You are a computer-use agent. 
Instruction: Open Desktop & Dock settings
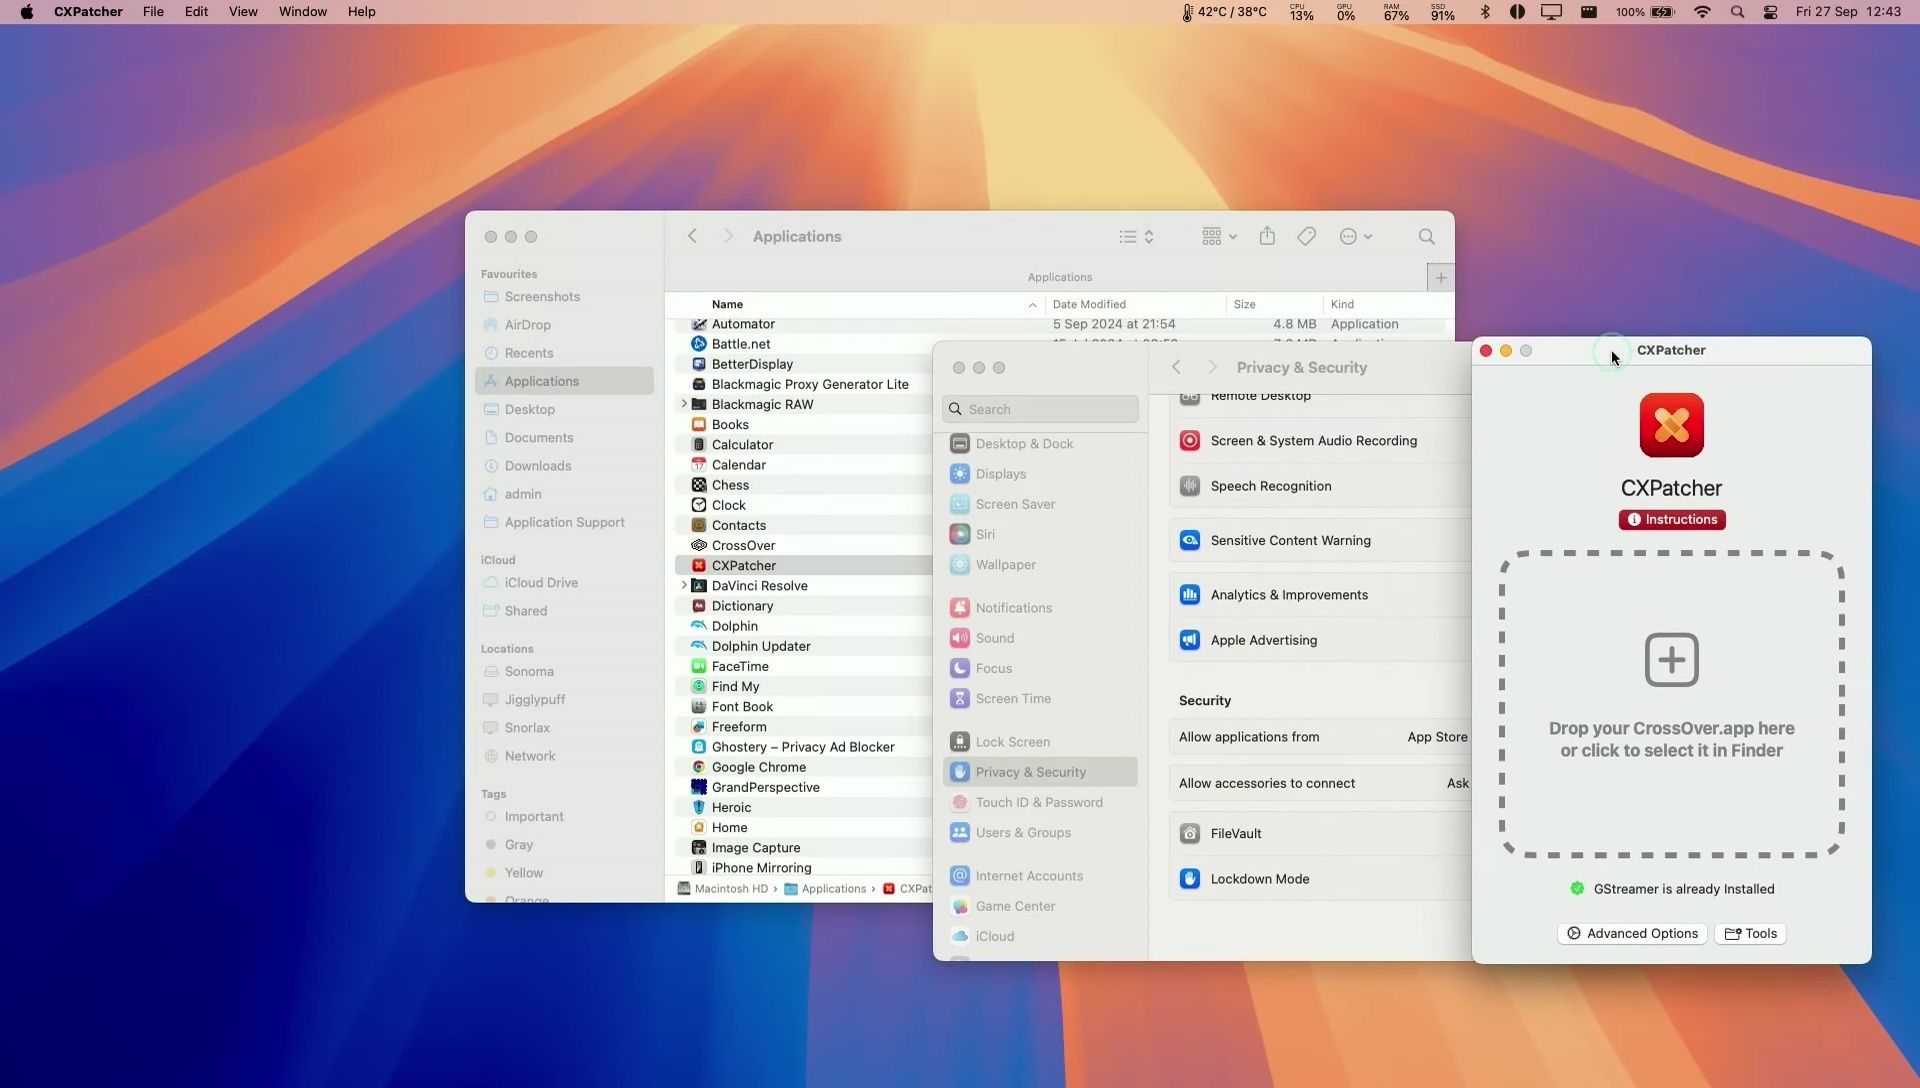point(1040,444)
